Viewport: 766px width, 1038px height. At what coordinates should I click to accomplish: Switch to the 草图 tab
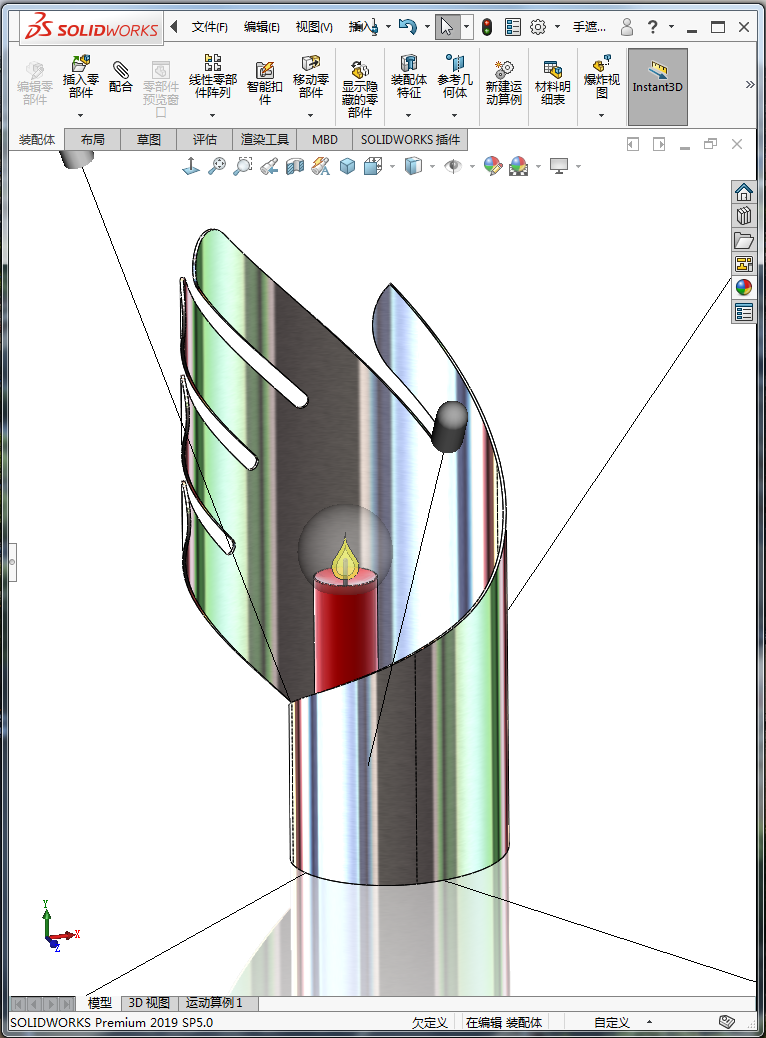coord(149,140)
